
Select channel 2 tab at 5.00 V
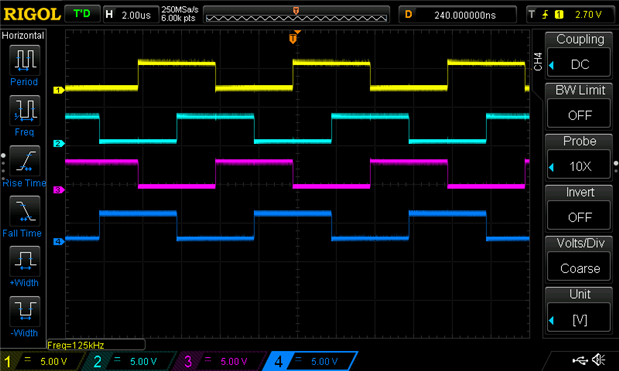[x=130, y=361]
